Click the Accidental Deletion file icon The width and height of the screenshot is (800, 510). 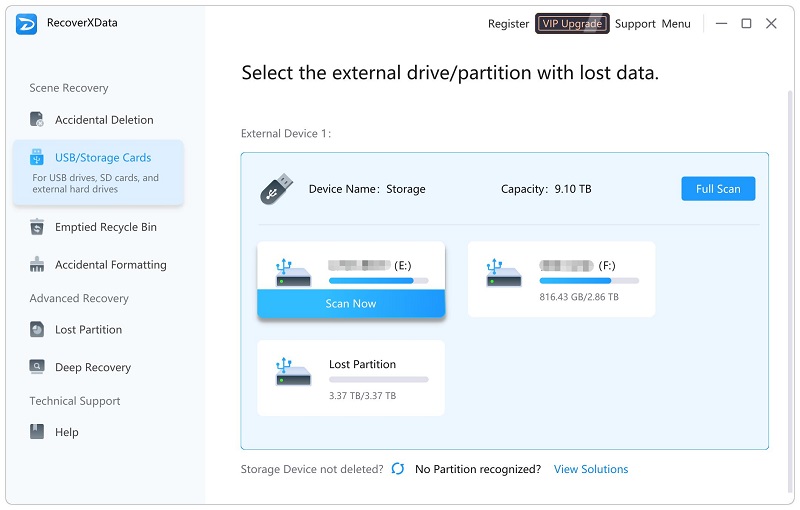click(37, 120)
